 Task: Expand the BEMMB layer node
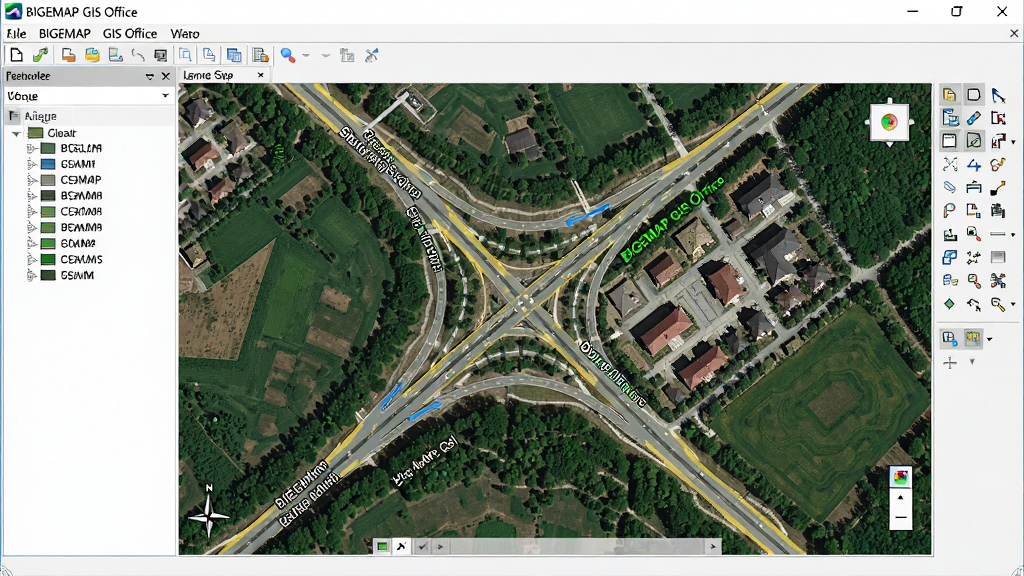31,227
